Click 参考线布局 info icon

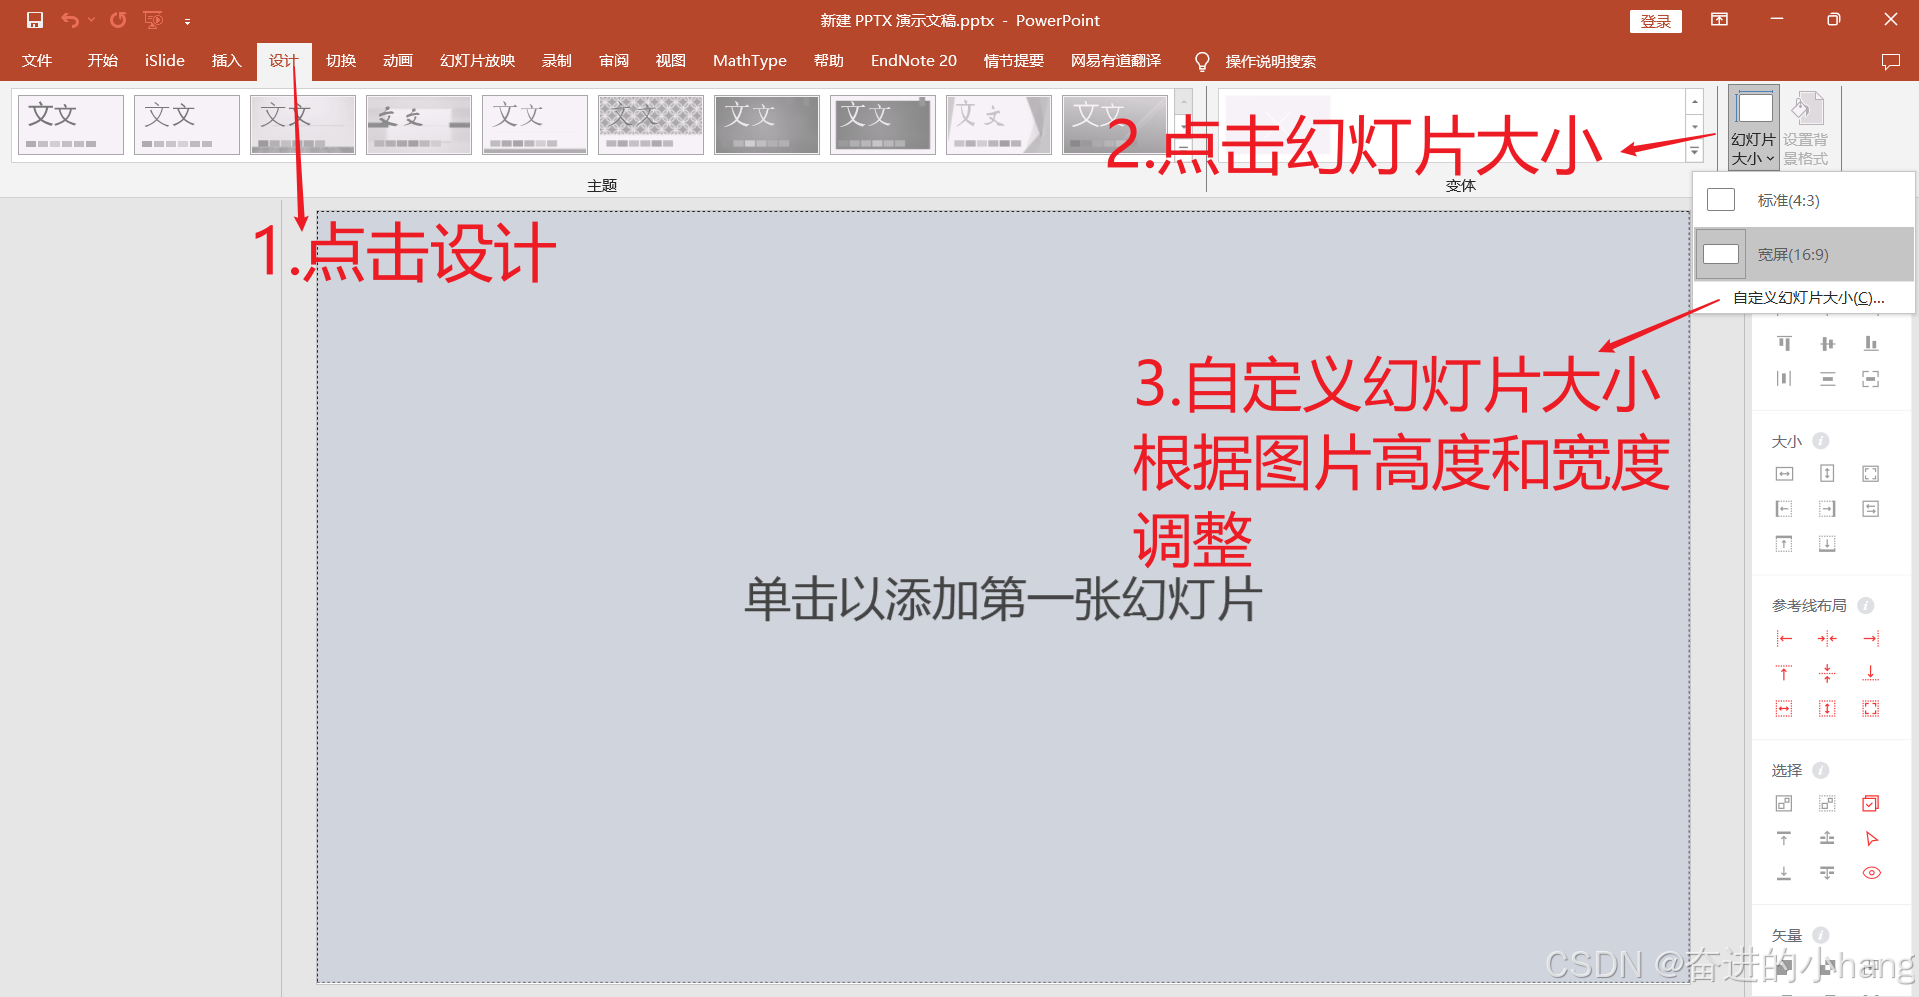tap(1865, 605)
